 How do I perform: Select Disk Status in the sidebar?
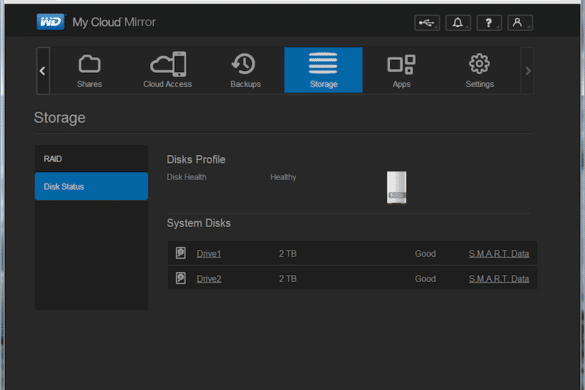click(x=91, y=186)
